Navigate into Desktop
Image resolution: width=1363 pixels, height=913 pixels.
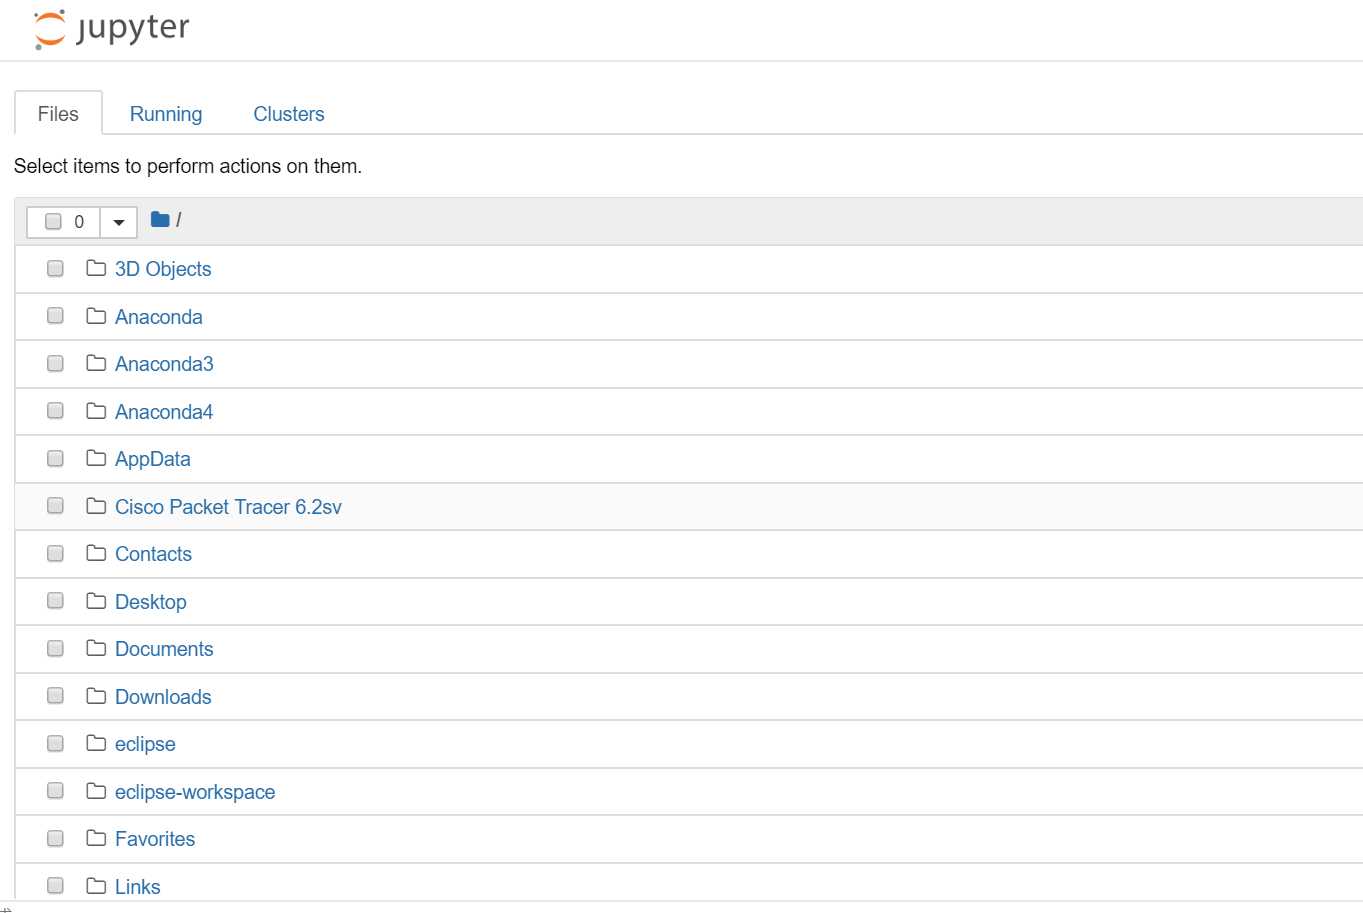(151, 602)
